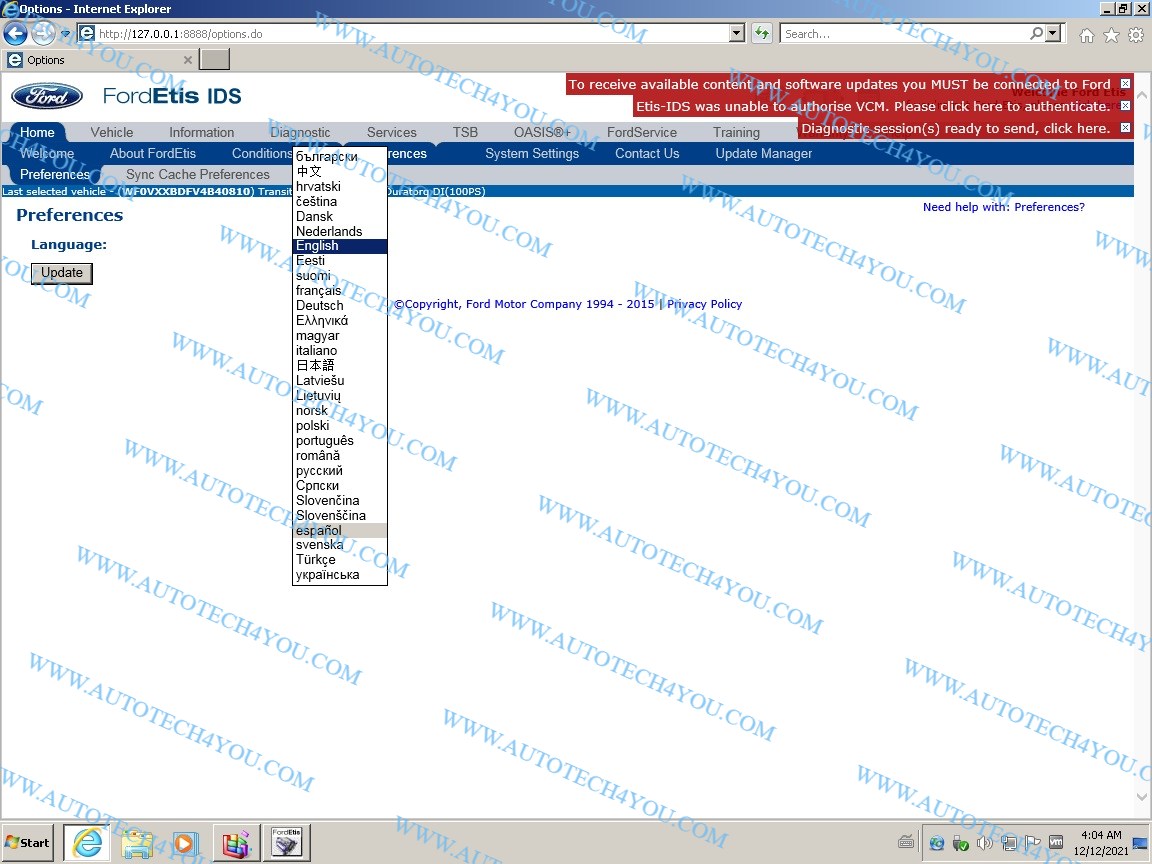Image resolution: width=1152 pixels, height=864 pixels.
Task: Open the Favorites star icon
Action: point(1111,35)
